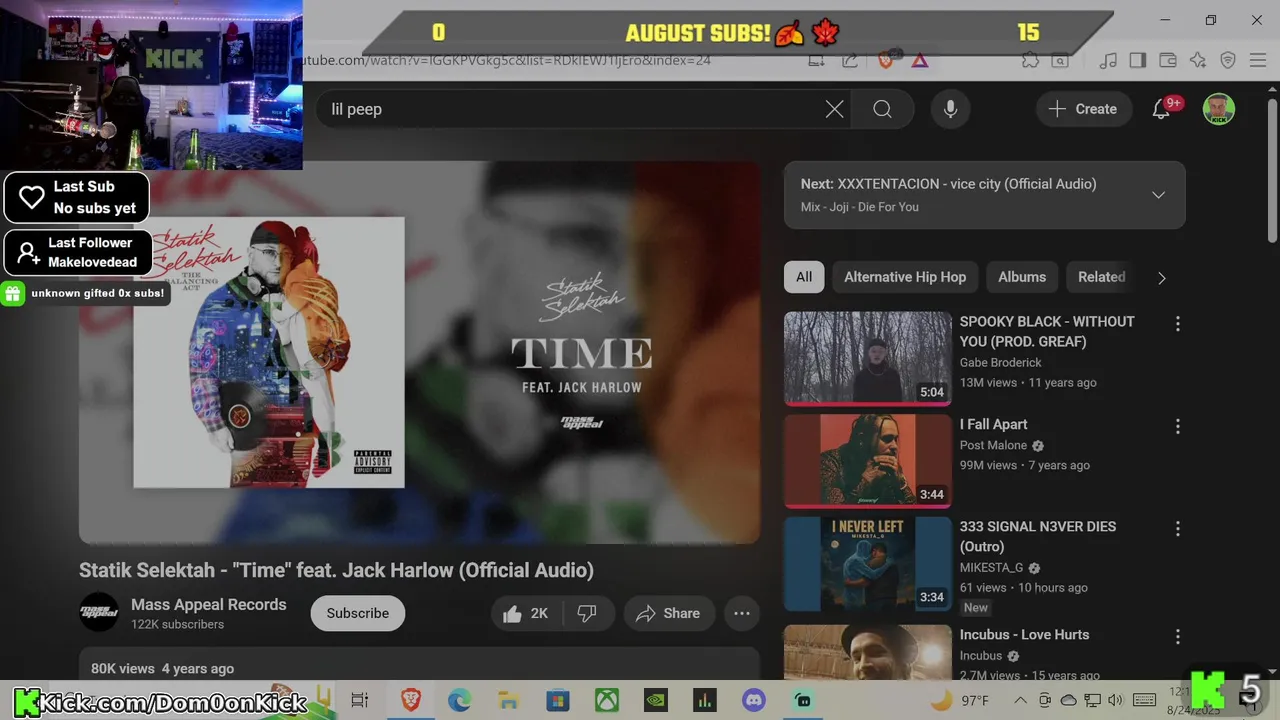The width and height of the screenshot is (1280, 720).
Task: Dislike the video with thumbs down
Action: (587, 613)
